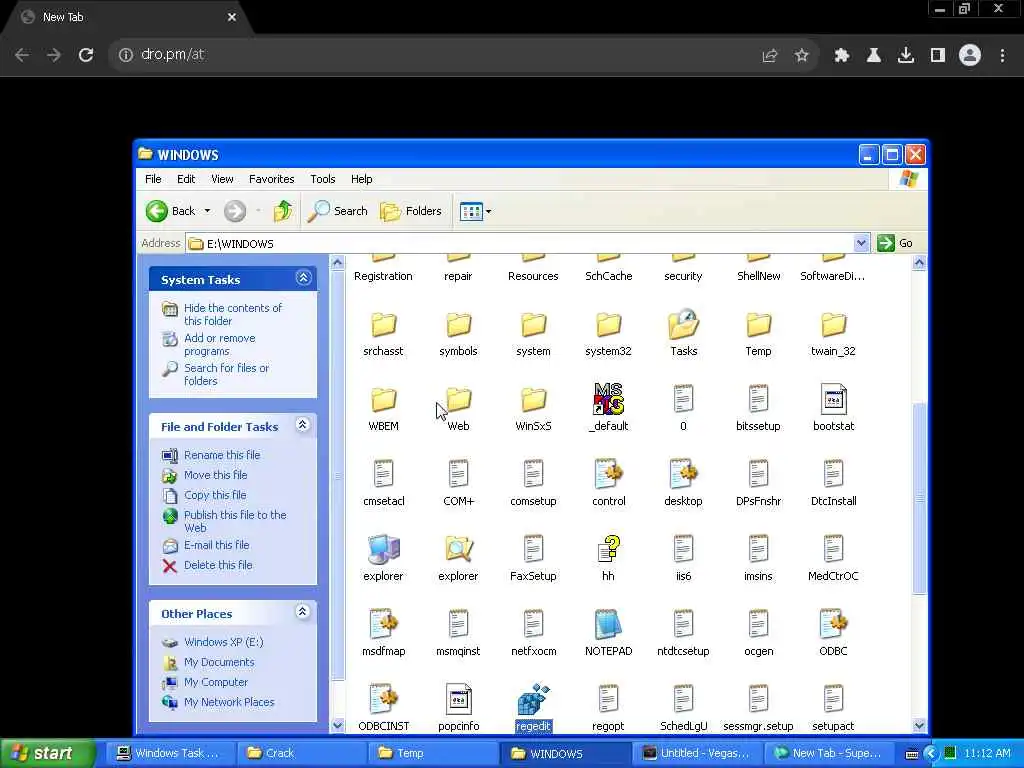
Task: Open the Help menu
Action: coord(361,179)
